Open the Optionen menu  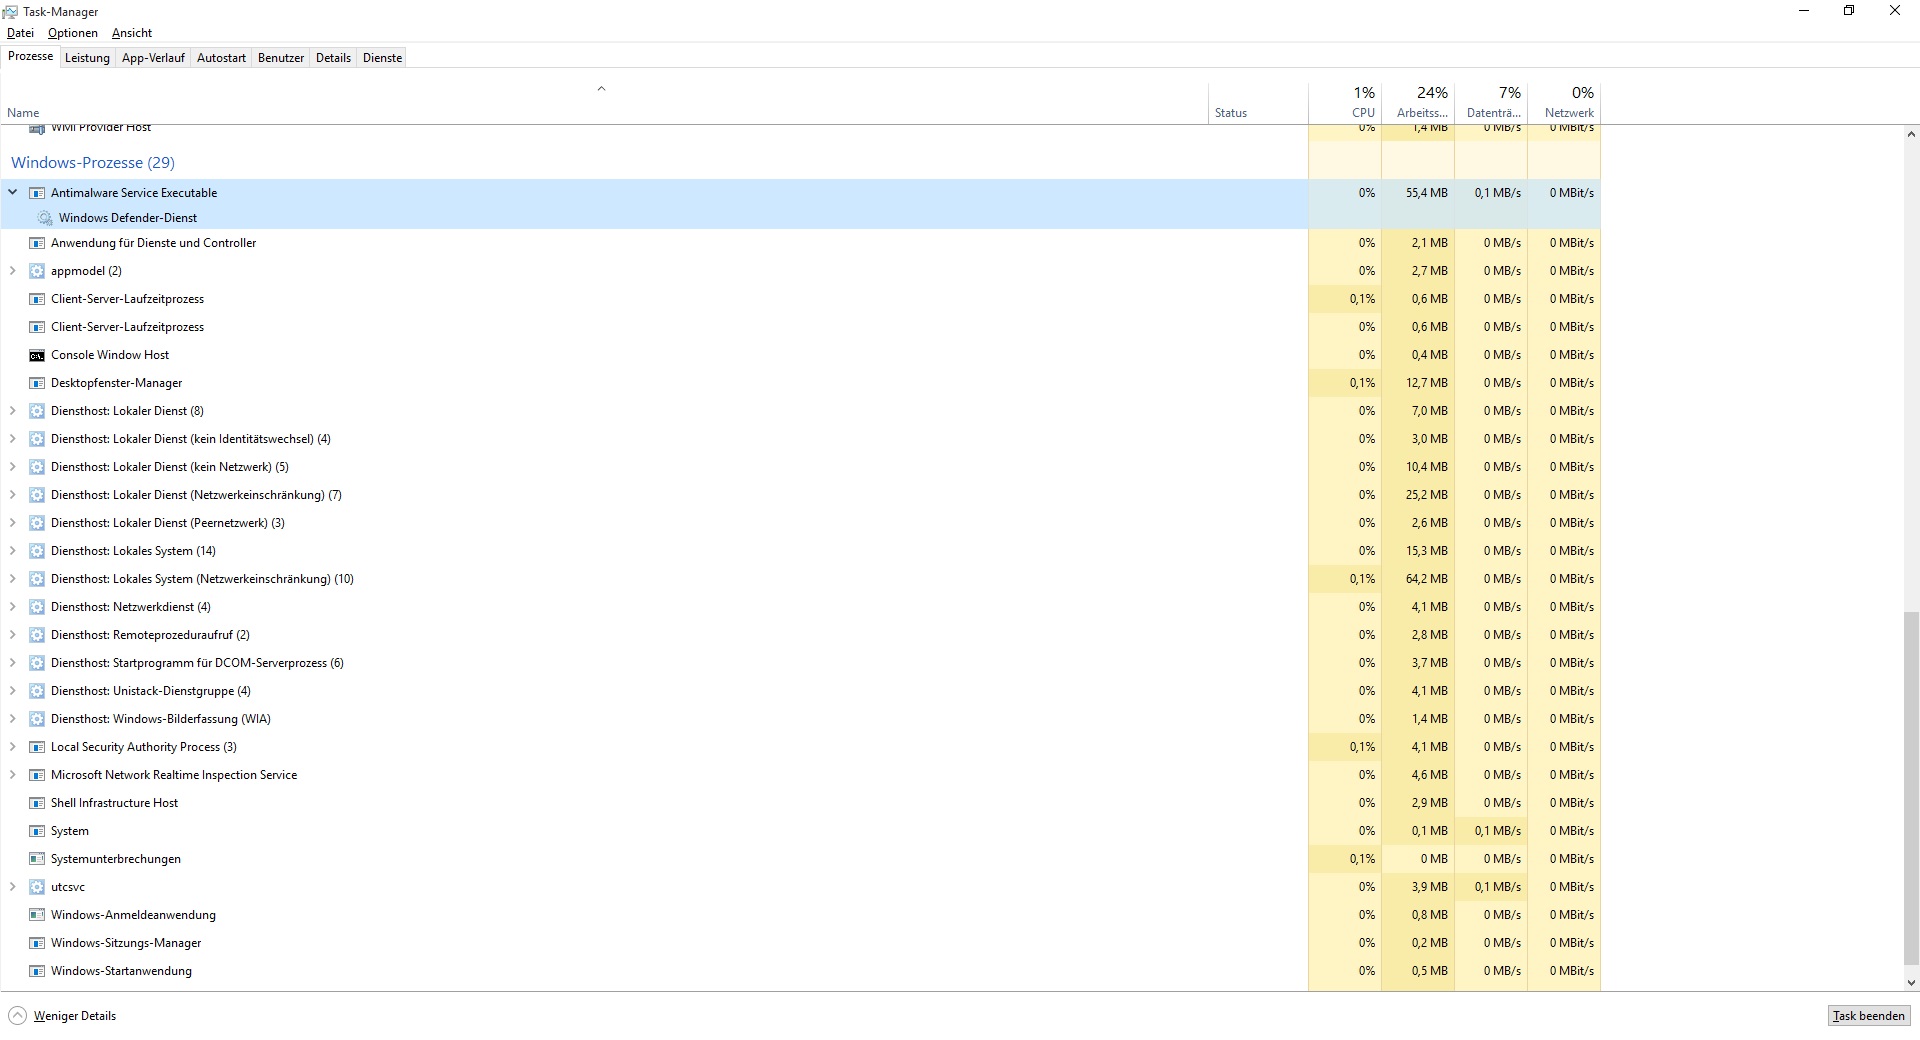tap(73, 33)
